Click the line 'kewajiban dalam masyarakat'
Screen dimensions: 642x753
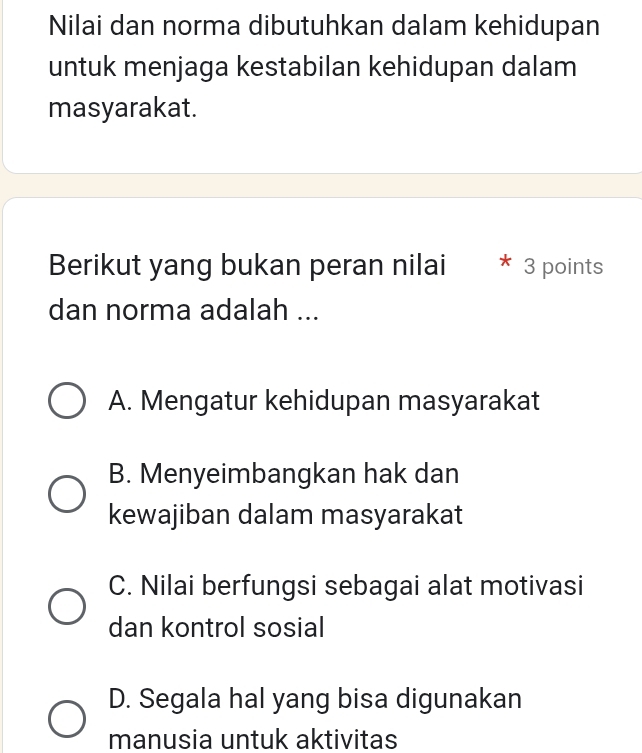pyautogui.click(x=286, y=515)
